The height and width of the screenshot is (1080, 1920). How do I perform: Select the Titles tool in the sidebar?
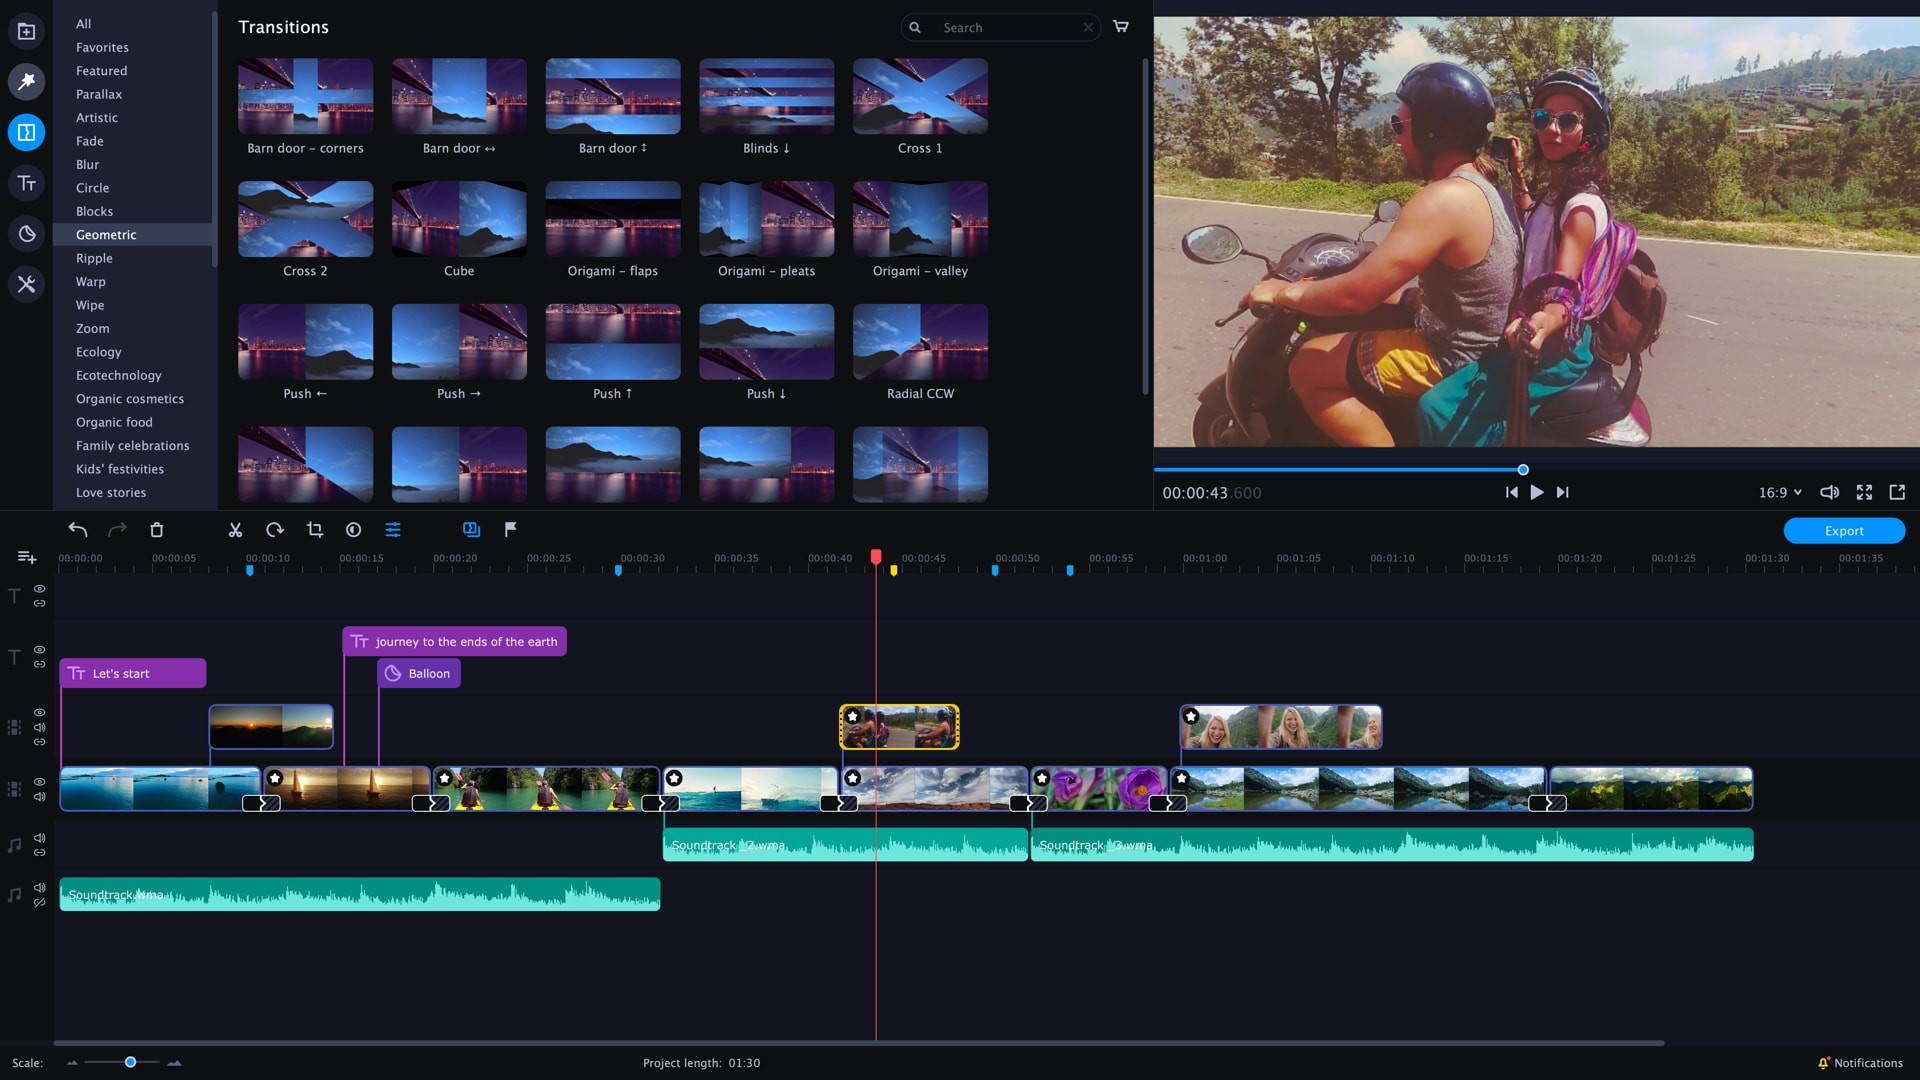26,183
